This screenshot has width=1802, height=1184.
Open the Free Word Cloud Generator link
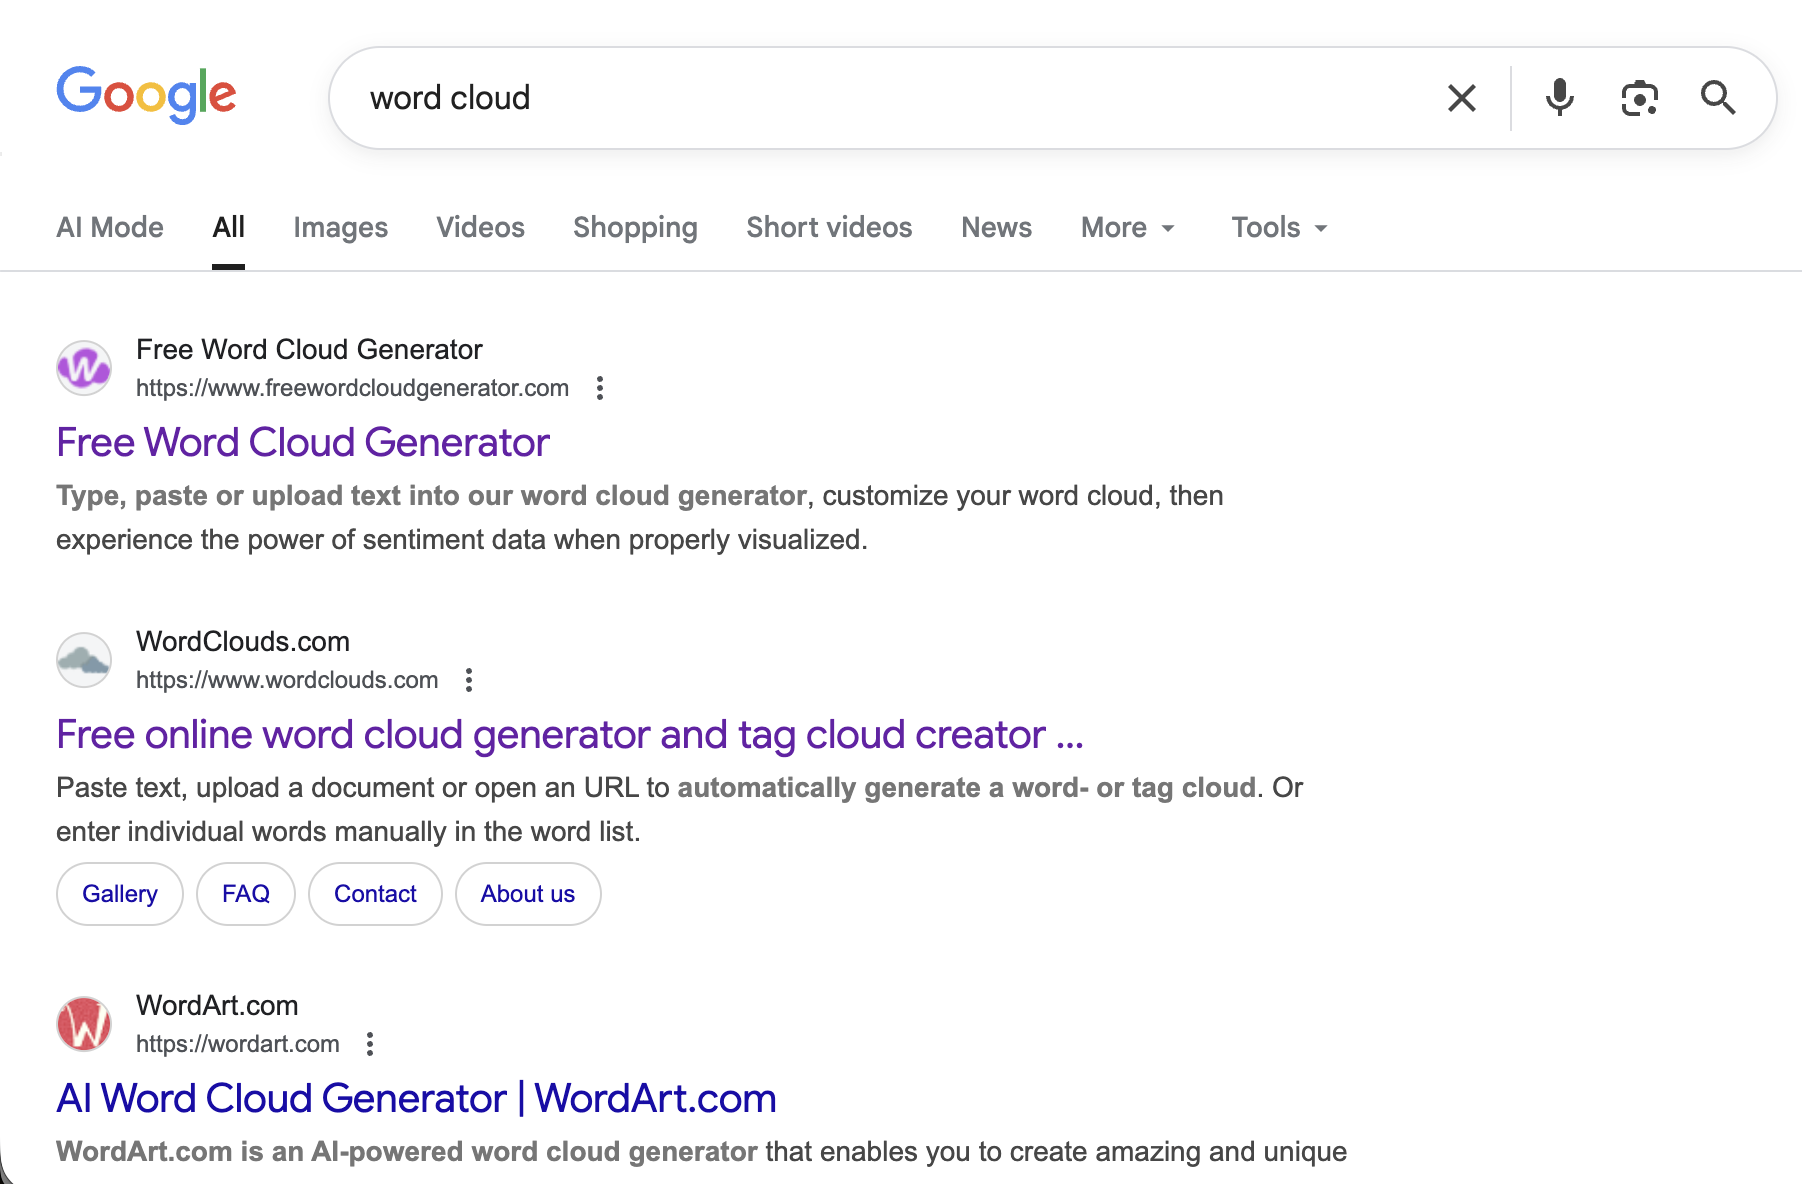[303, 442]
